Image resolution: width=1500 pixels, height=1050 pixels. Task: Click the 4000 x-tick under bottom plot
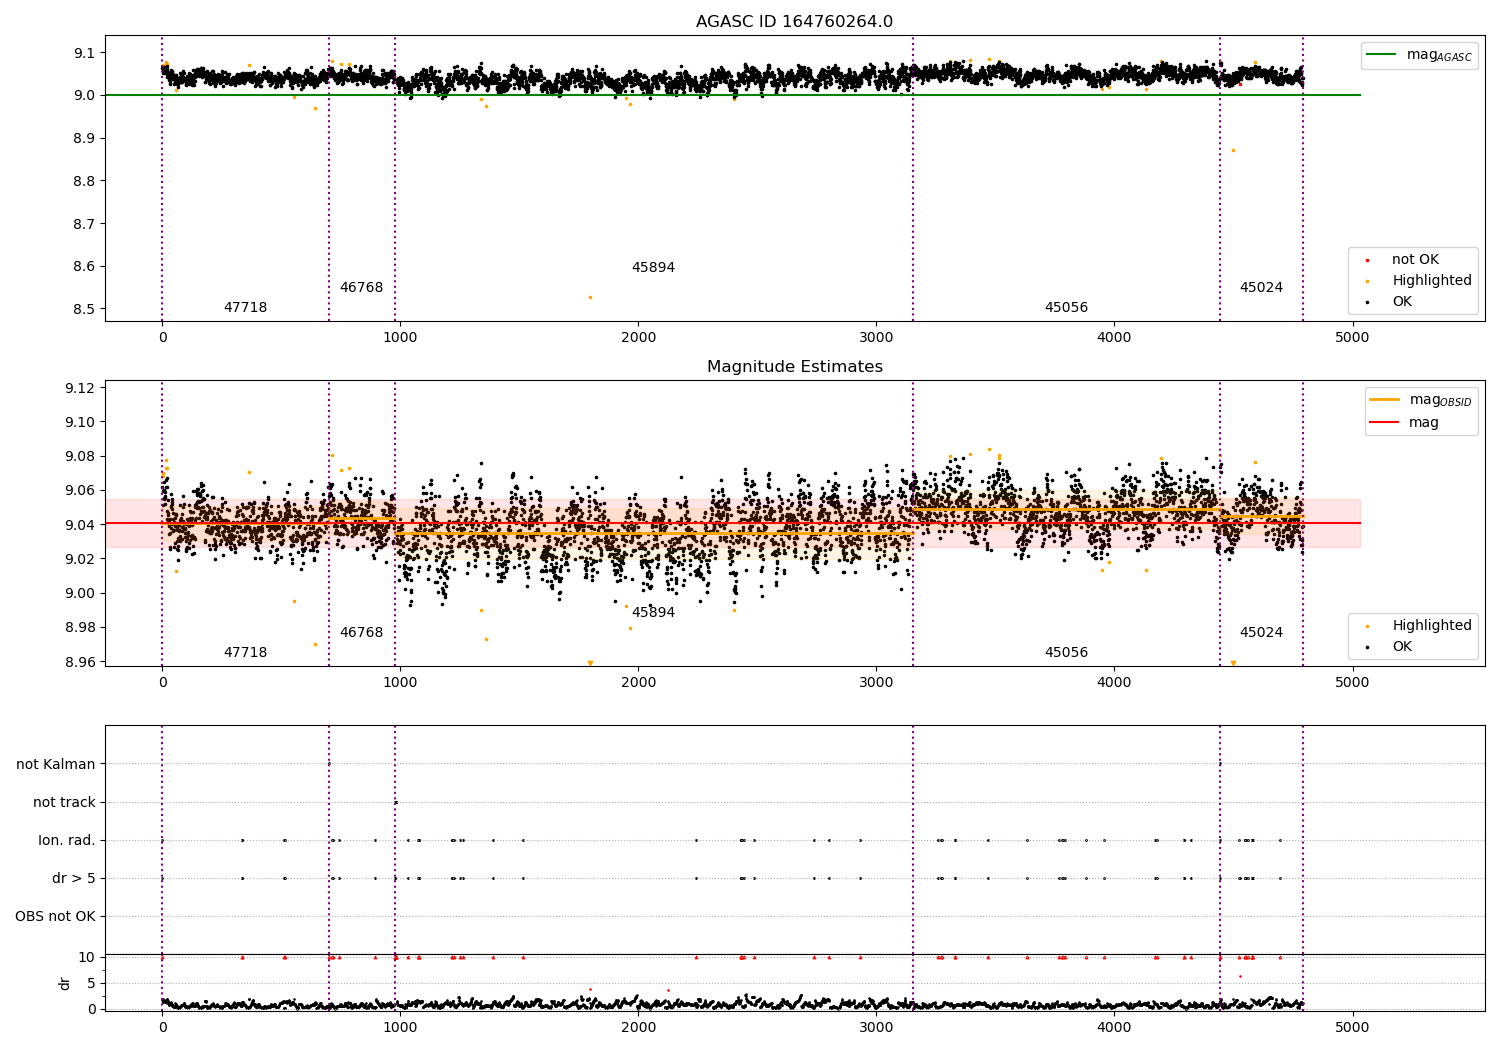point(1114,1027)
